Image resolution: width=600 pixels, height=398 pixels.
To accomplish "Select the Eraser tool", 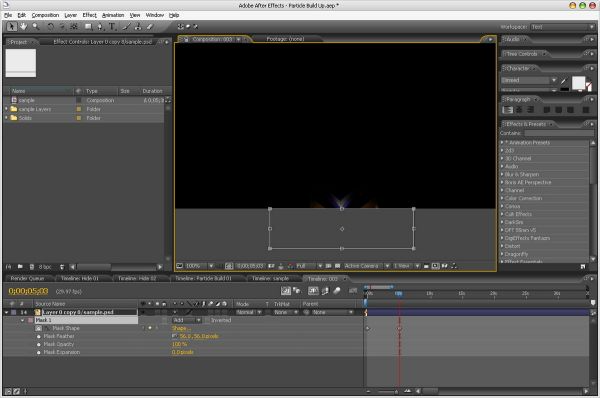I will (x=150, y=26).
